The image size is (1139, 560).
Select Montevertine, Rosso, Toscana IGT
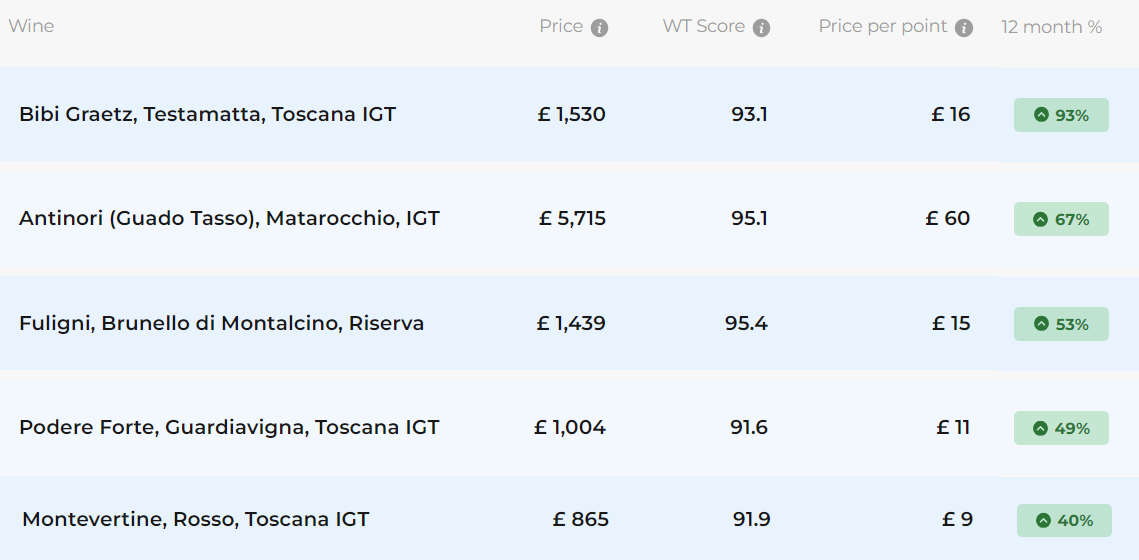[195, 519]
